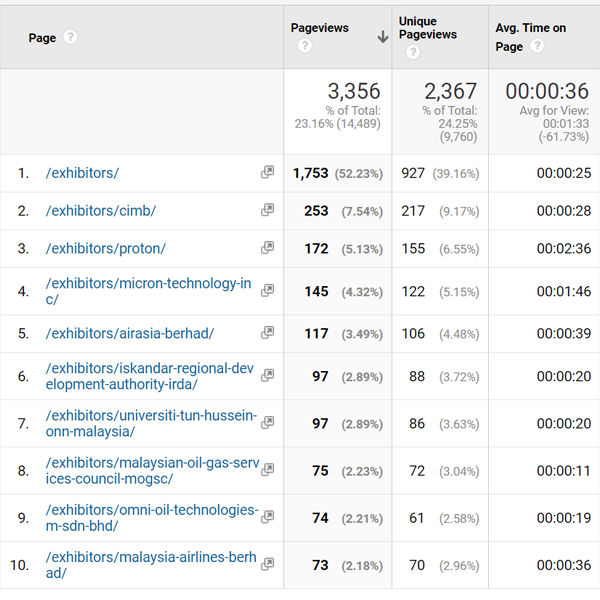Click the /exhibitors/proton/ page link
Viewport: 600px width, 600px height.
[105, 248]
